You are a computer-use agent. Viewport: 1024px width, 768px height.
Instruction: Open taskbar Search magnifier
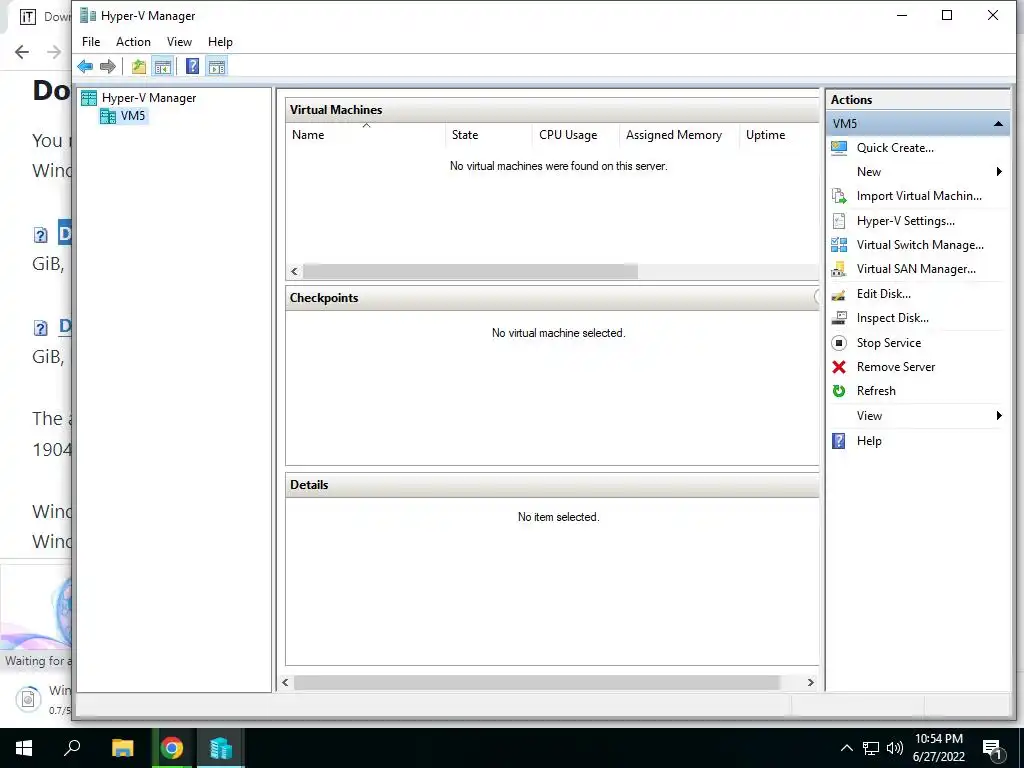pyautogui.click(x=72, y=748)
